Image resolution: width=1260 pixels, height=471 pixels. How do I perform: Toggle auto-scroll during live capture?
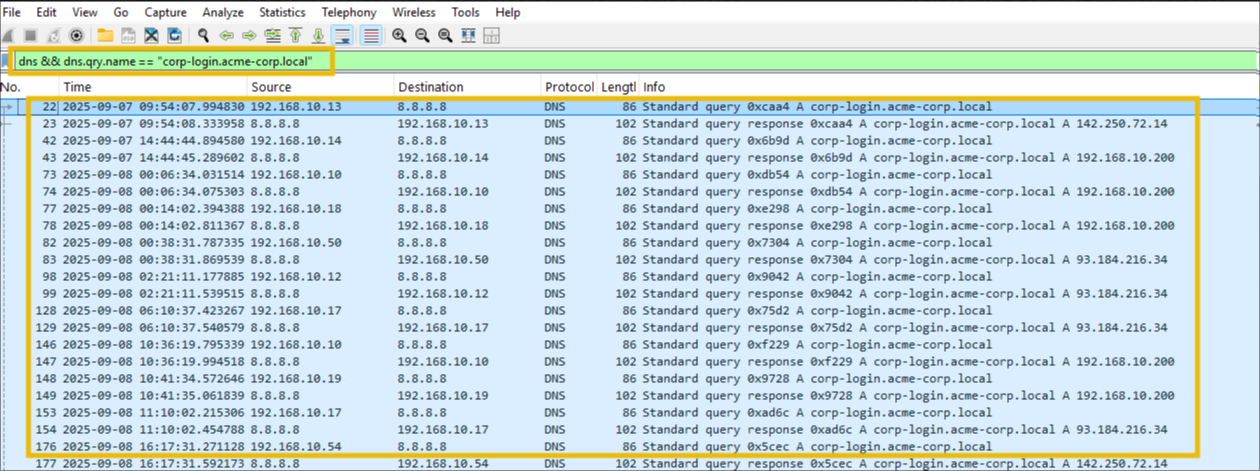pyautogui.click(x=342, y=36)
